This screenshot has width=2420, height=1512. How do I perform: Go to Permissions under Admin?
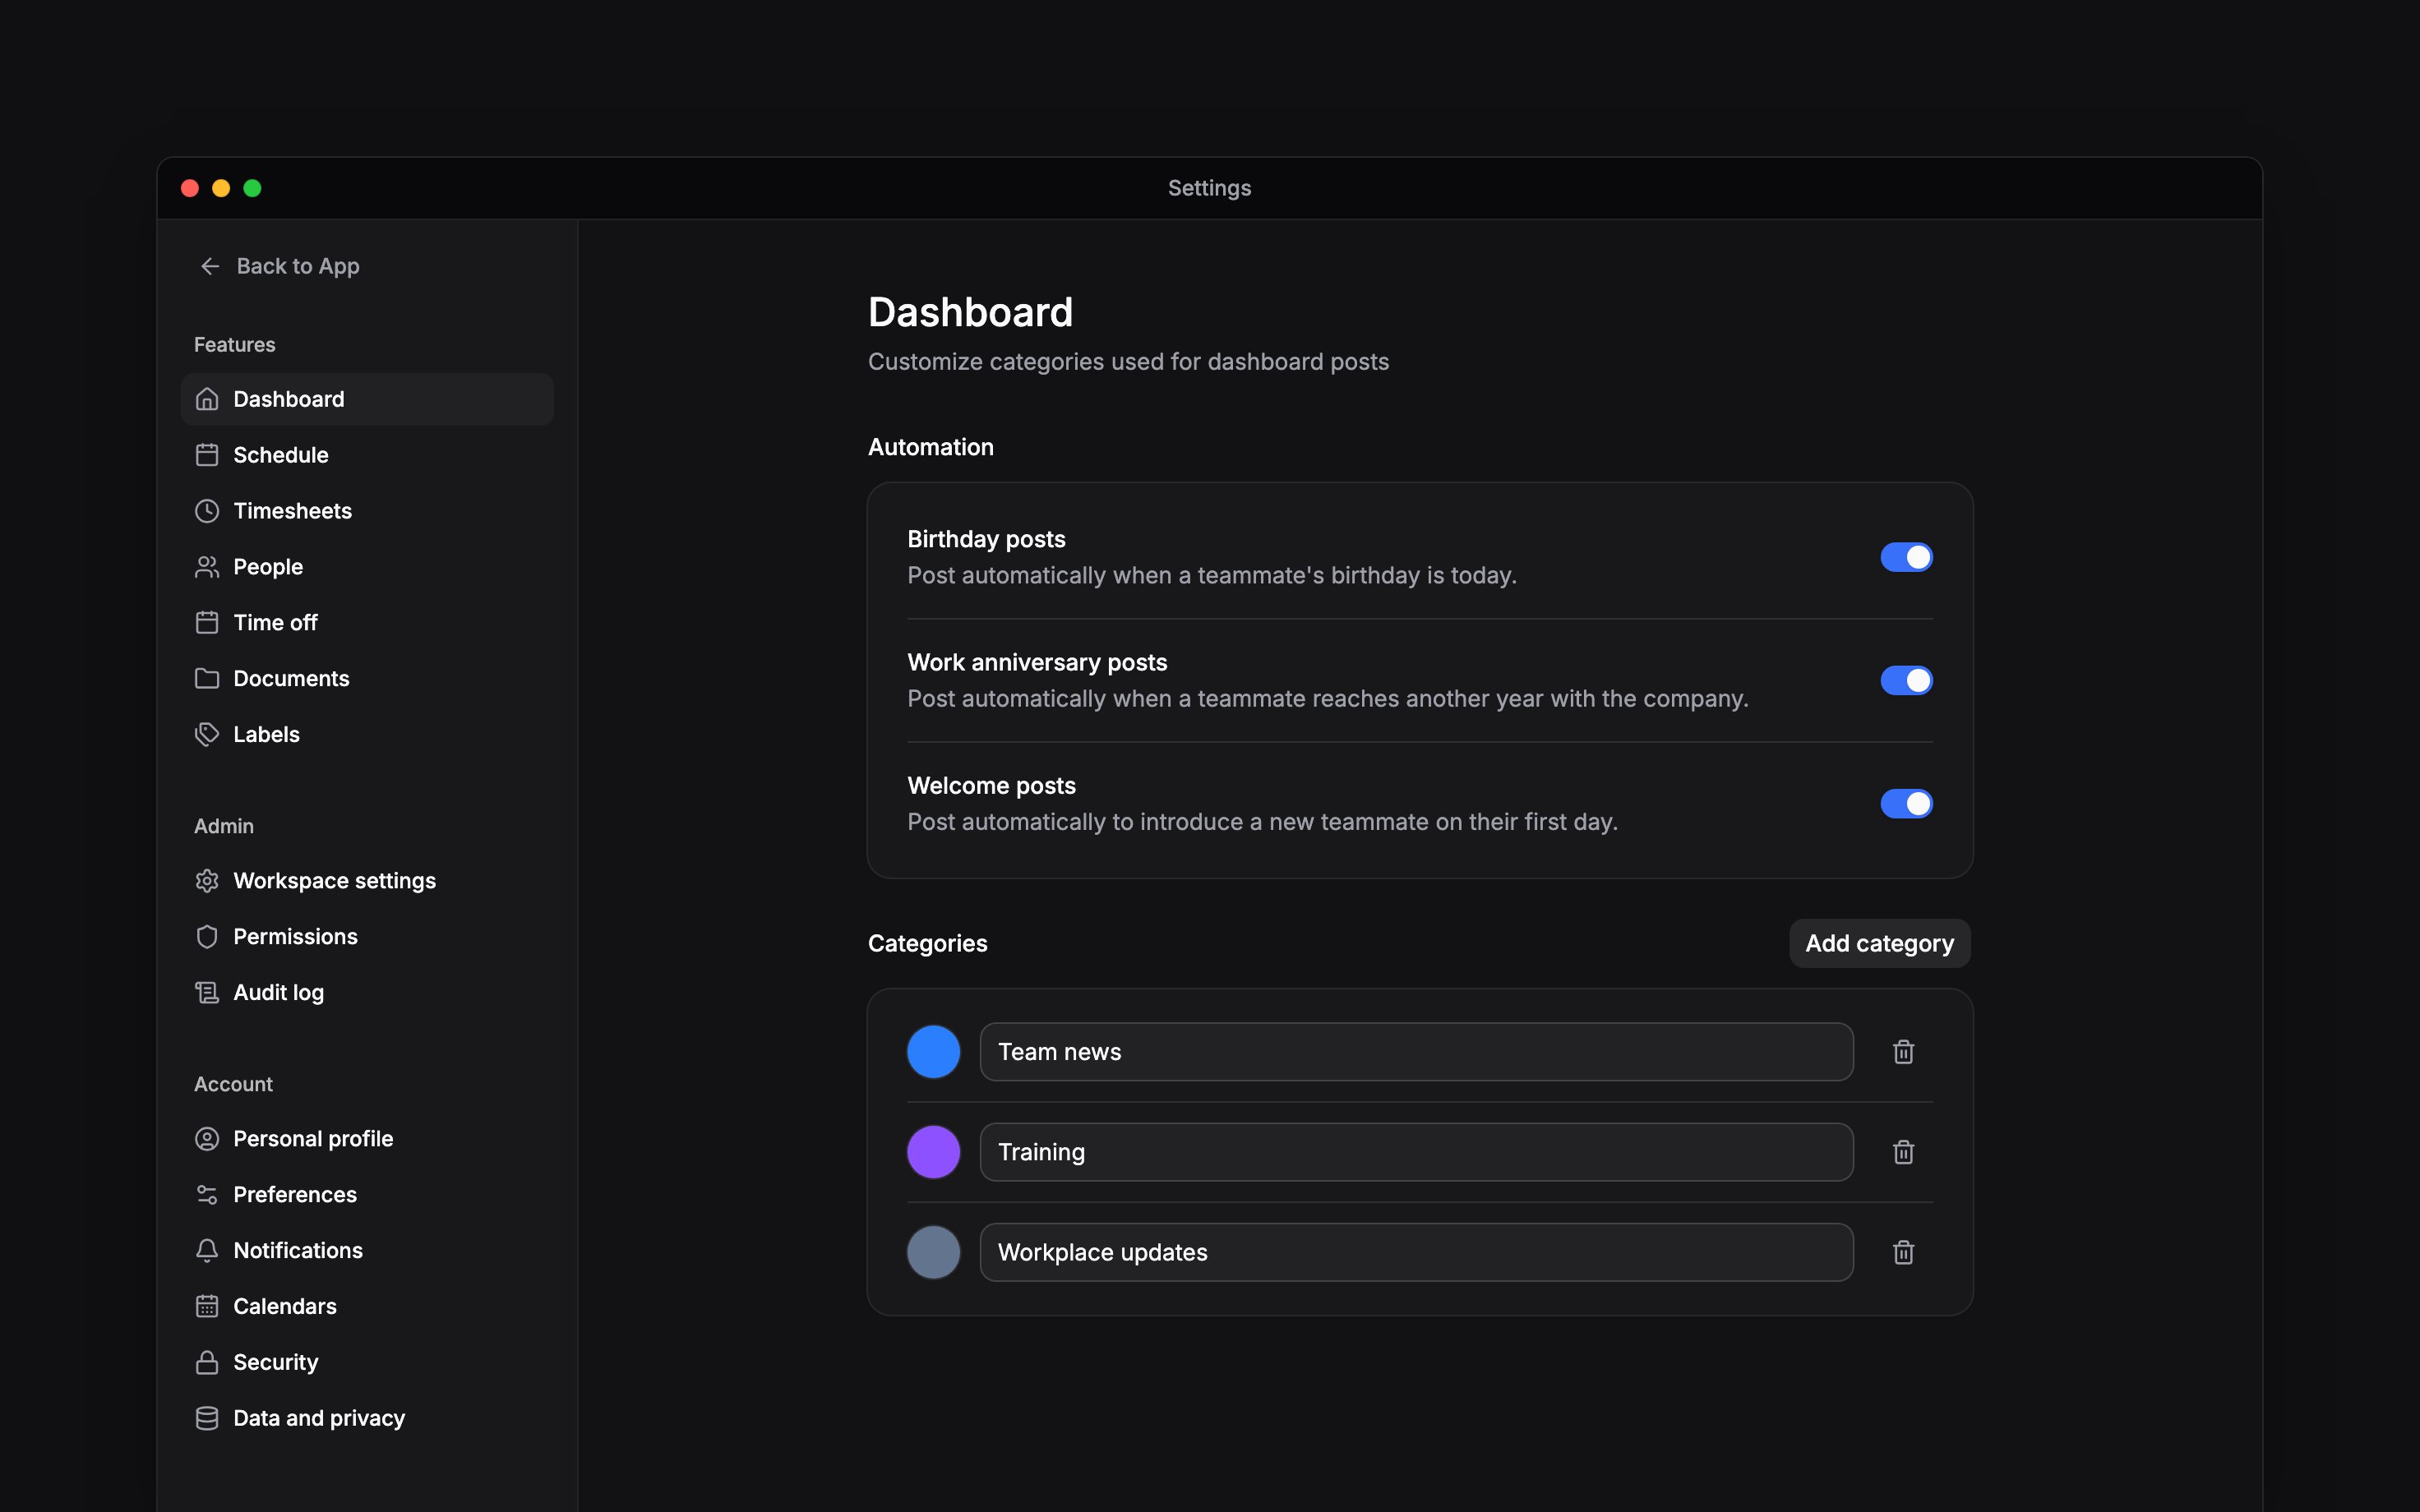(367, 937)
